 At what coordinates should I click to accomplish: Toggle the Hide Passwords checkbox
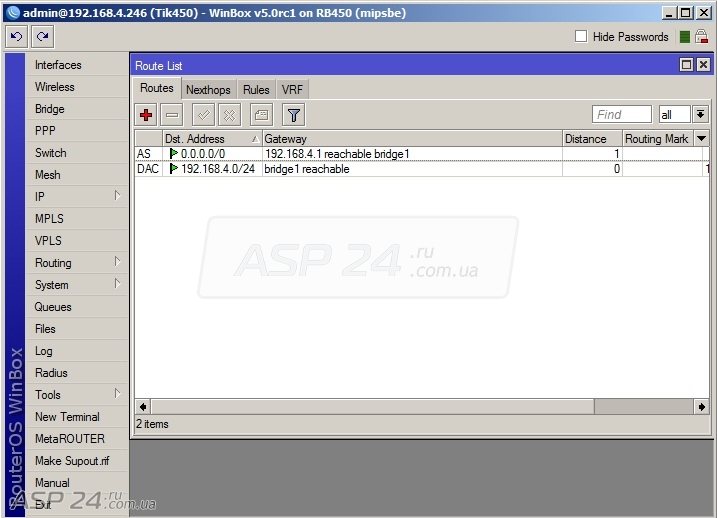581,36
